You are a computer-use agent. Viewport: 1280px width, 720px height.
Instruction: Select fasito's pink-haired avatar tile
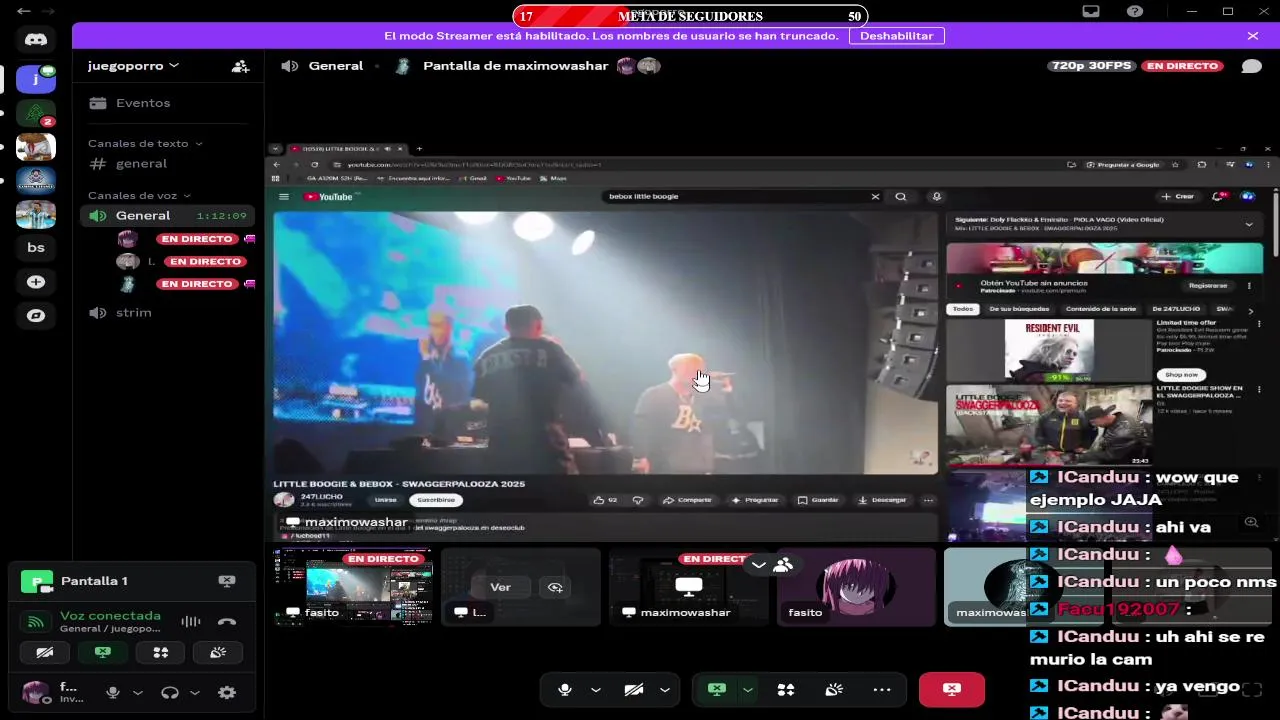click(857, 586)
